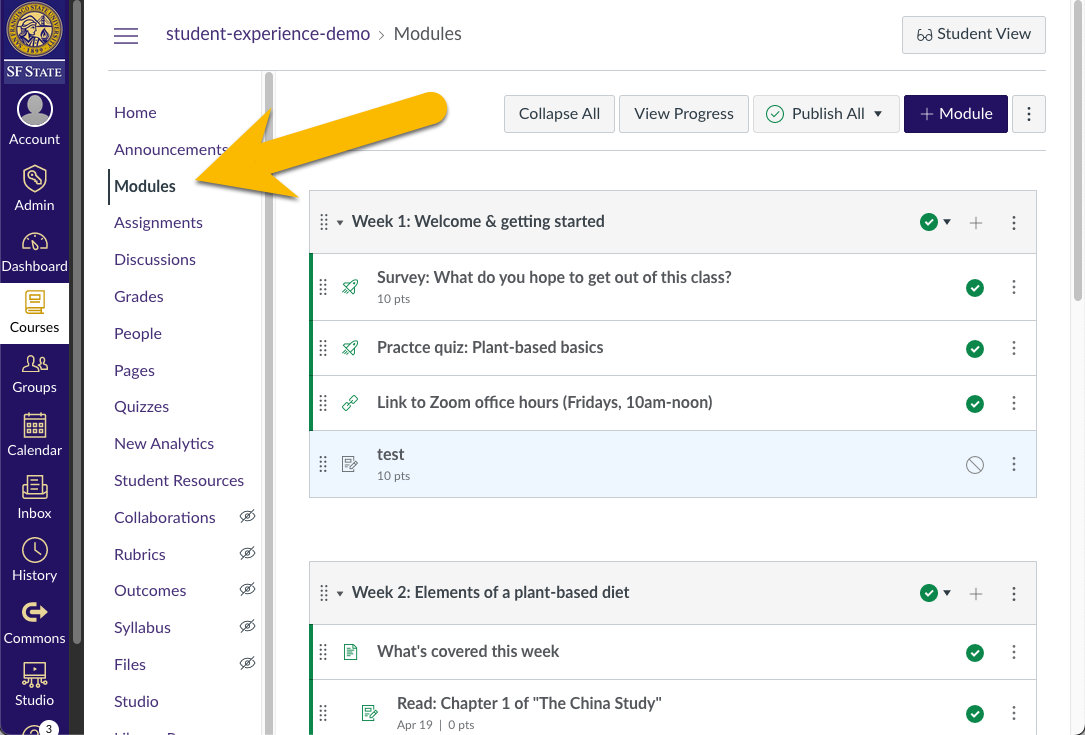Viewport: 1085px width, 735px height.
Task: Unpublish the Practce quiz item
Action: (975, 349)
